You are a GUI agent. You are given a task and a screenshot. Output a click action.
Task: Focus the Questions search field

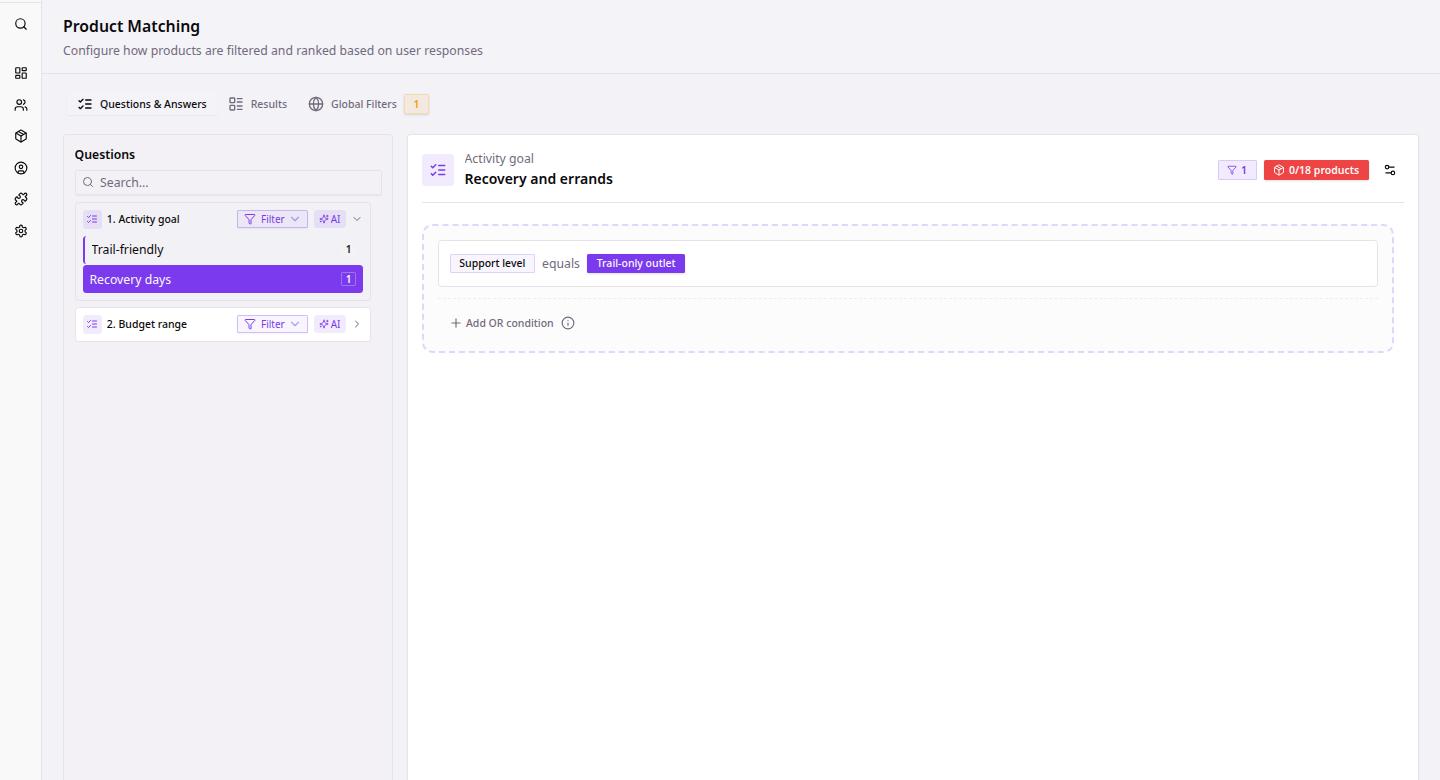(228, 182)
